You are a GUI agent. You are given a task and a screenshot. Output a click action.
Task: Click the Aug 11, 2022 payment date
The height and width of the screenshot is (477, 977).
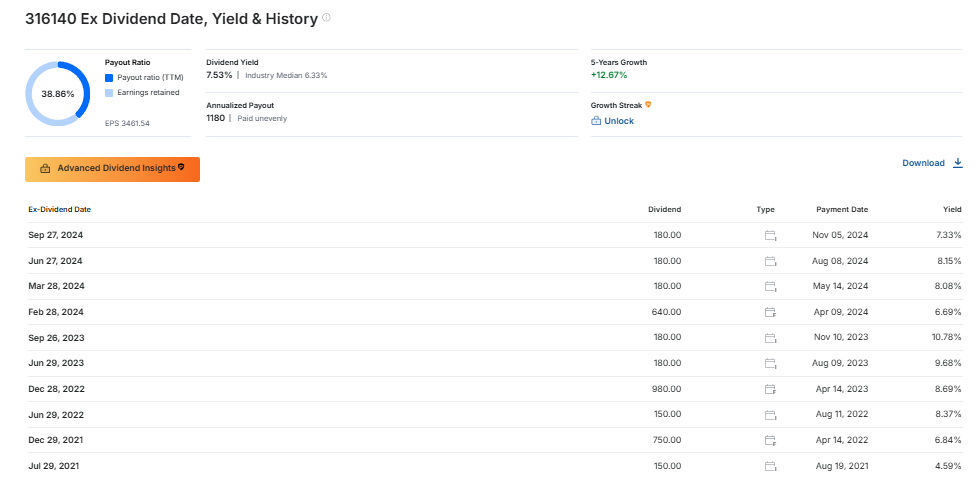841,415
